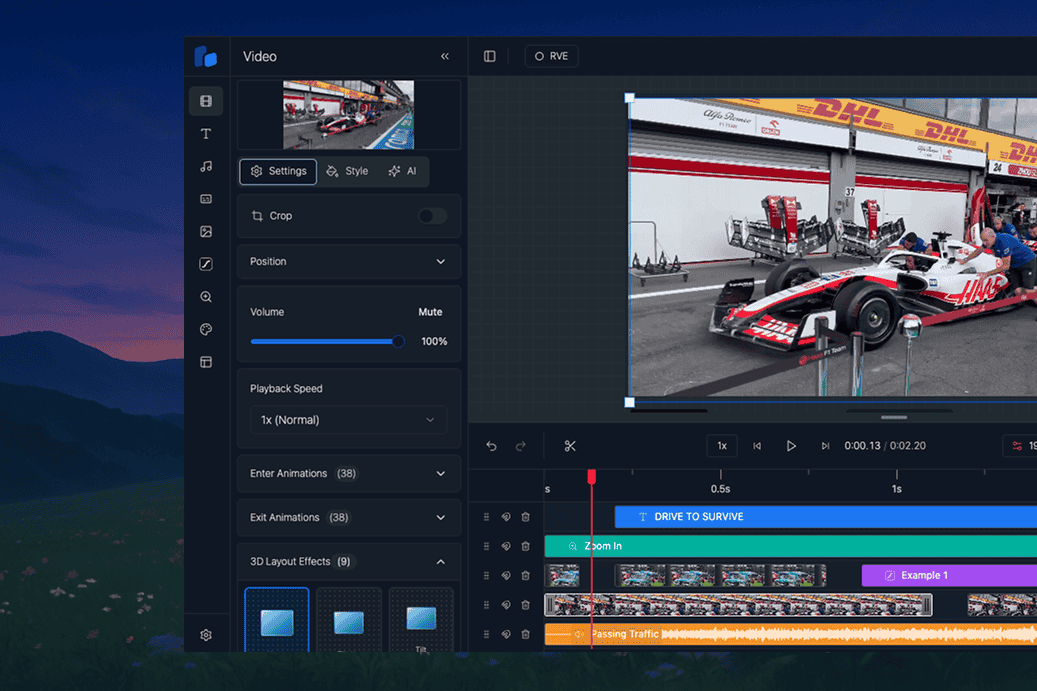Select the long selected video clip on timeline
Image resolution: width=1037 pixels, height=691 pixels.
coord(738,604)
